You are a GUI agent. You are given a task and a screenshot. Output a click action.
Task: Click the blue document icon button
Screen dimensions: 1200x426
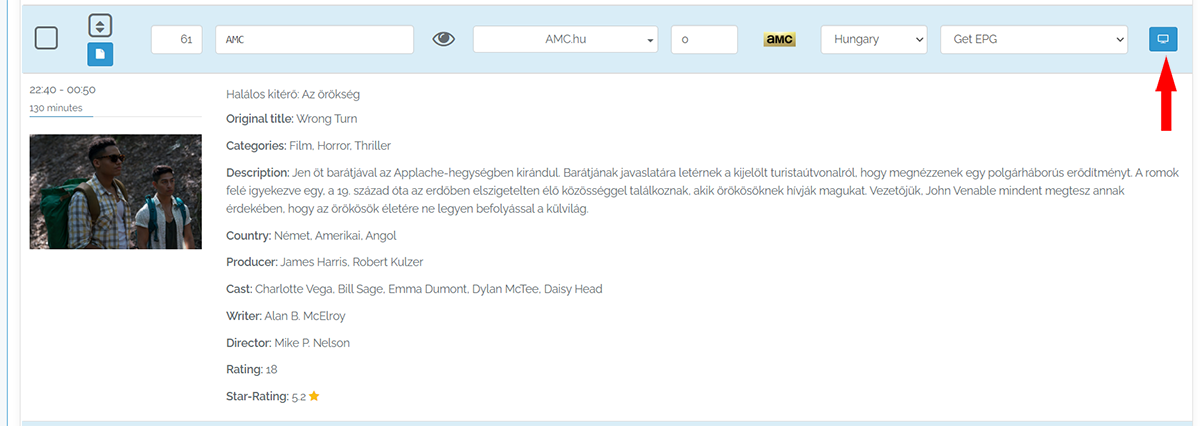(x=100, y=54)
